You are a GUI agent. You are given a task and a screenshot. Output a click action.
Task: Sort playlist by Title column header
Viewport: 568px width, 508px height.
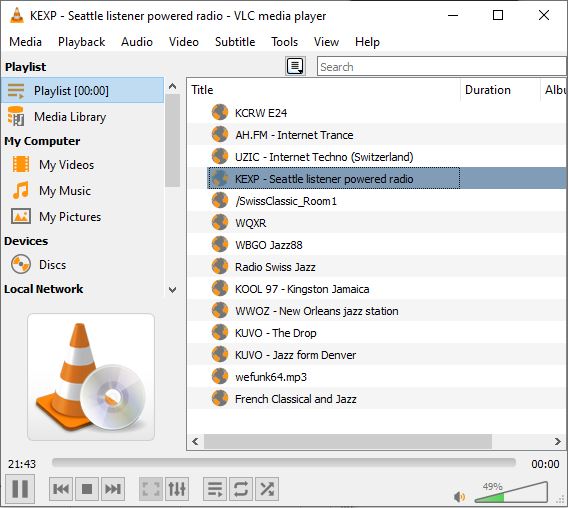(x=324, y=90)
